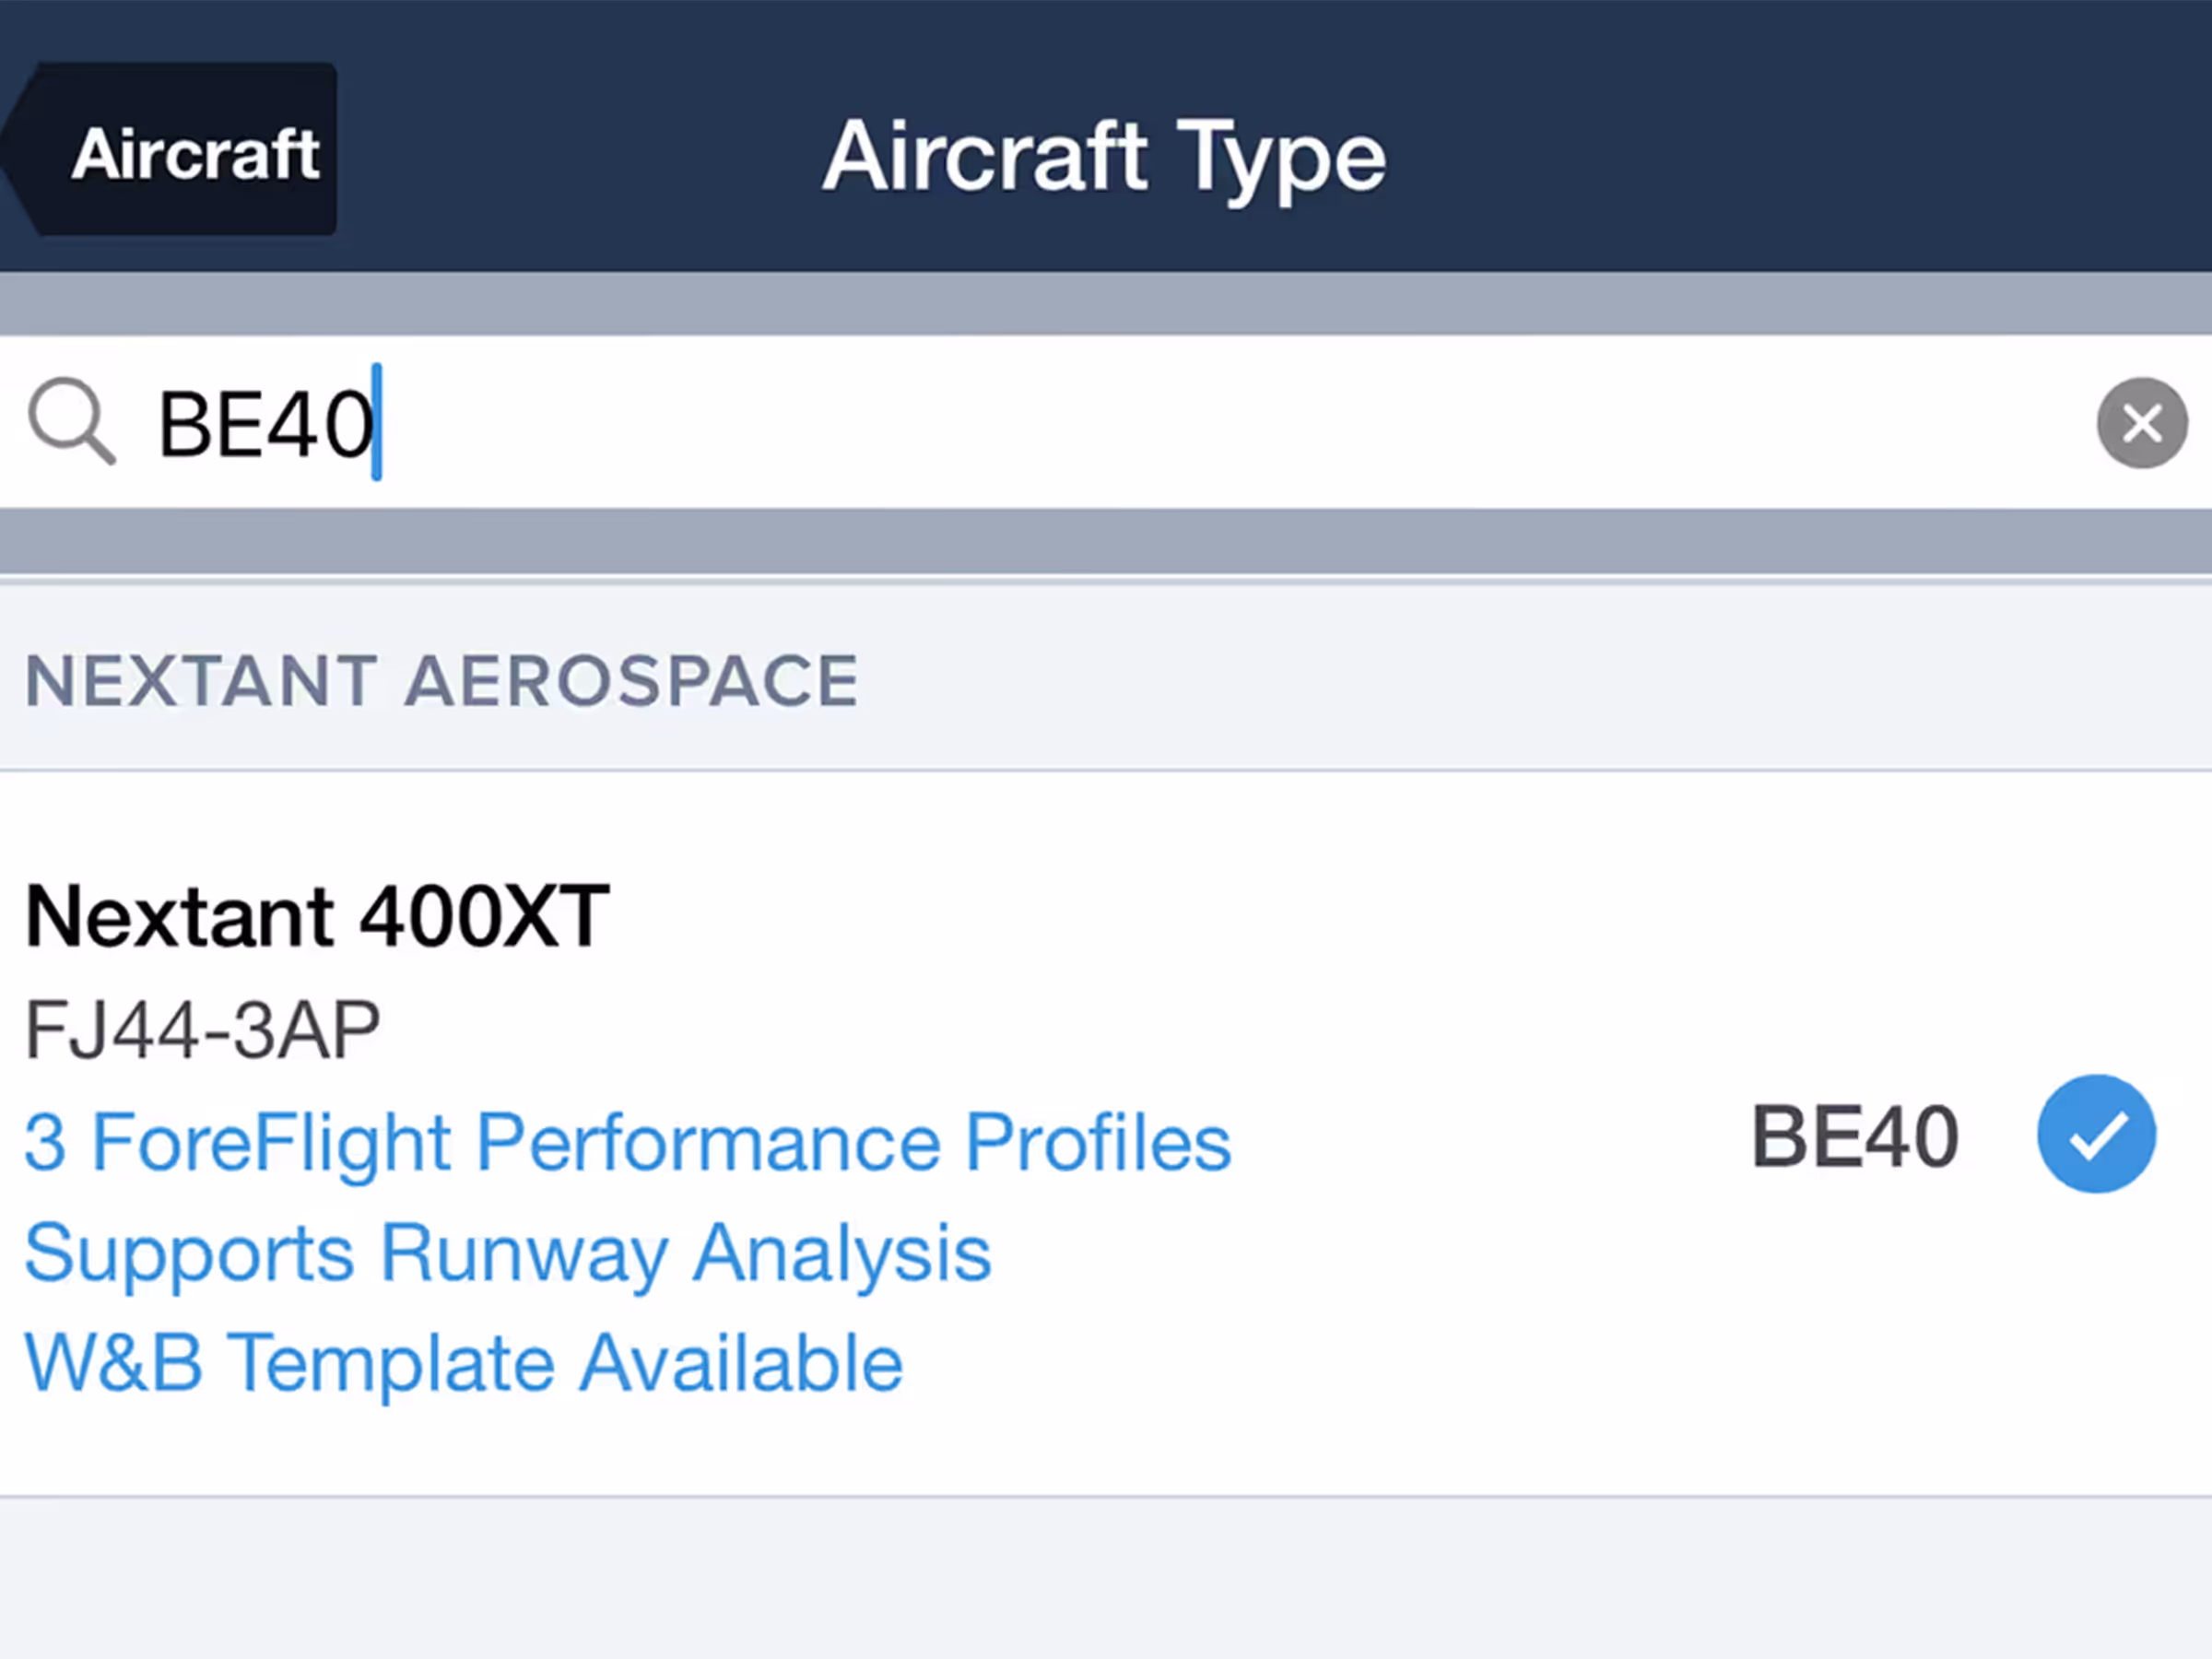2212x1659 pixels.
Task: Tap the back arrow edge of Aircraft button
Action: pyautogui.click(x=20, y=150)
